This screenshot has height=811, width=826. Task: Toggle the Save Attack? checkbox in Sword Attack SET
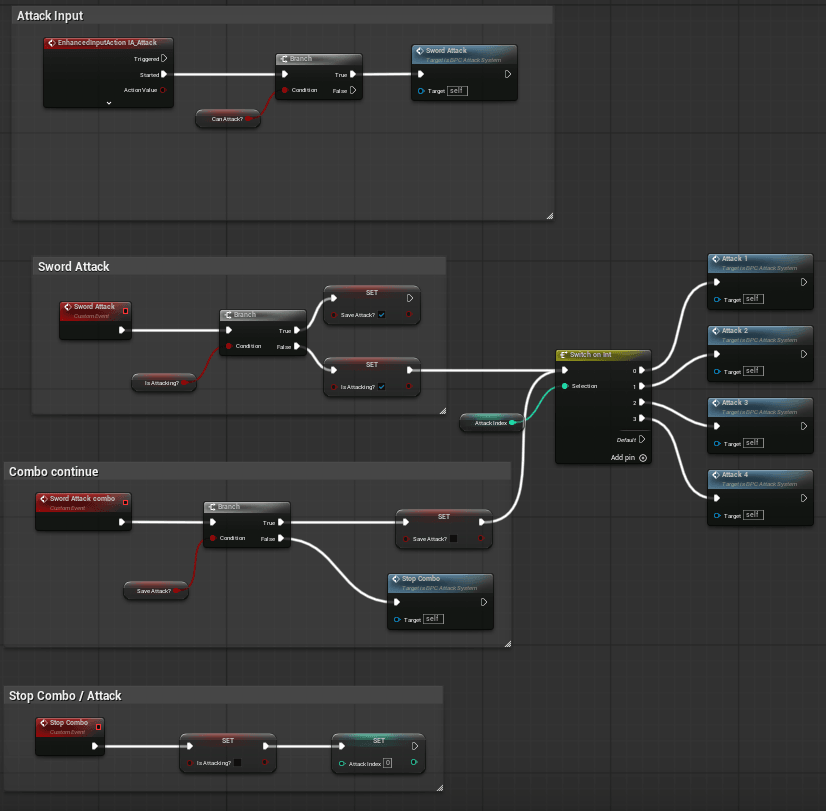click(x=381, y=315)
